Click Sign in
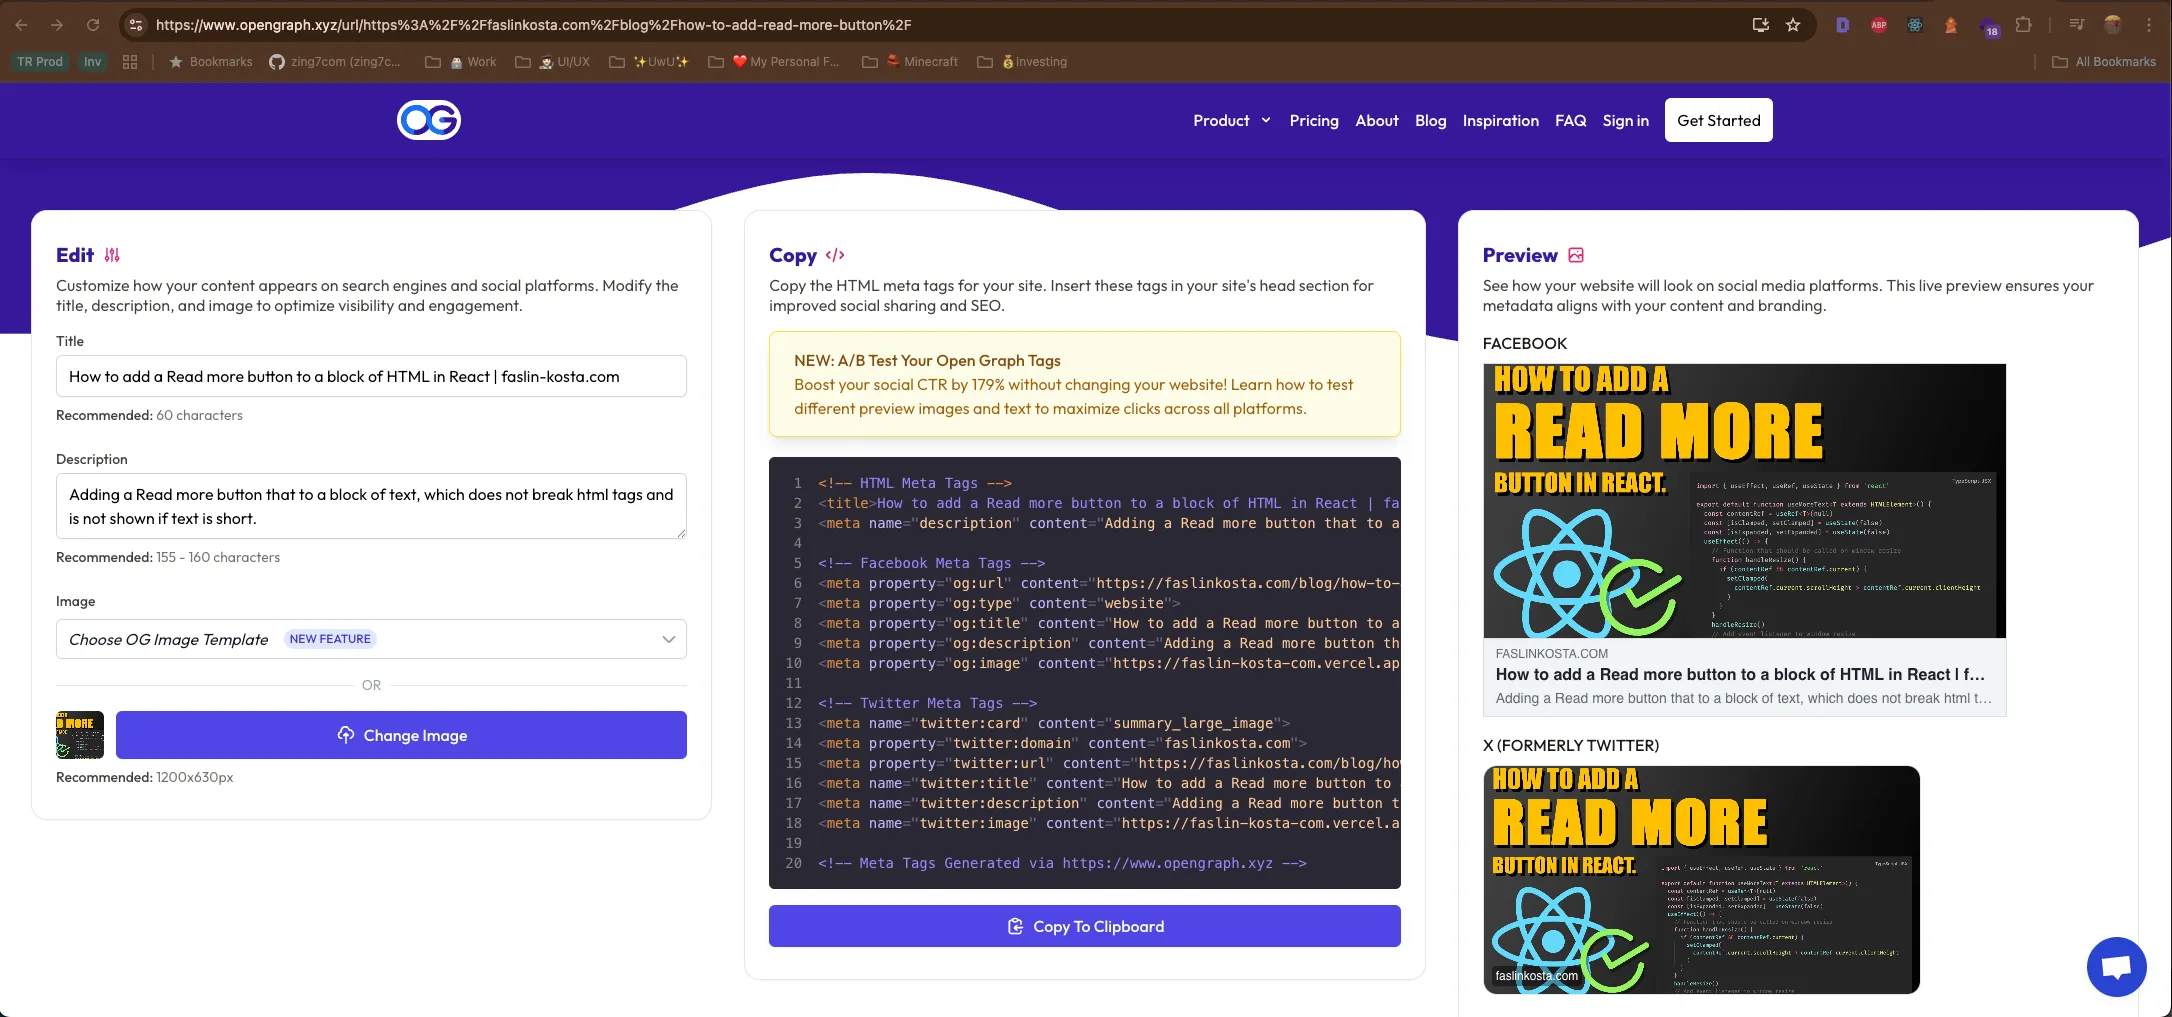 point(1625,120)
